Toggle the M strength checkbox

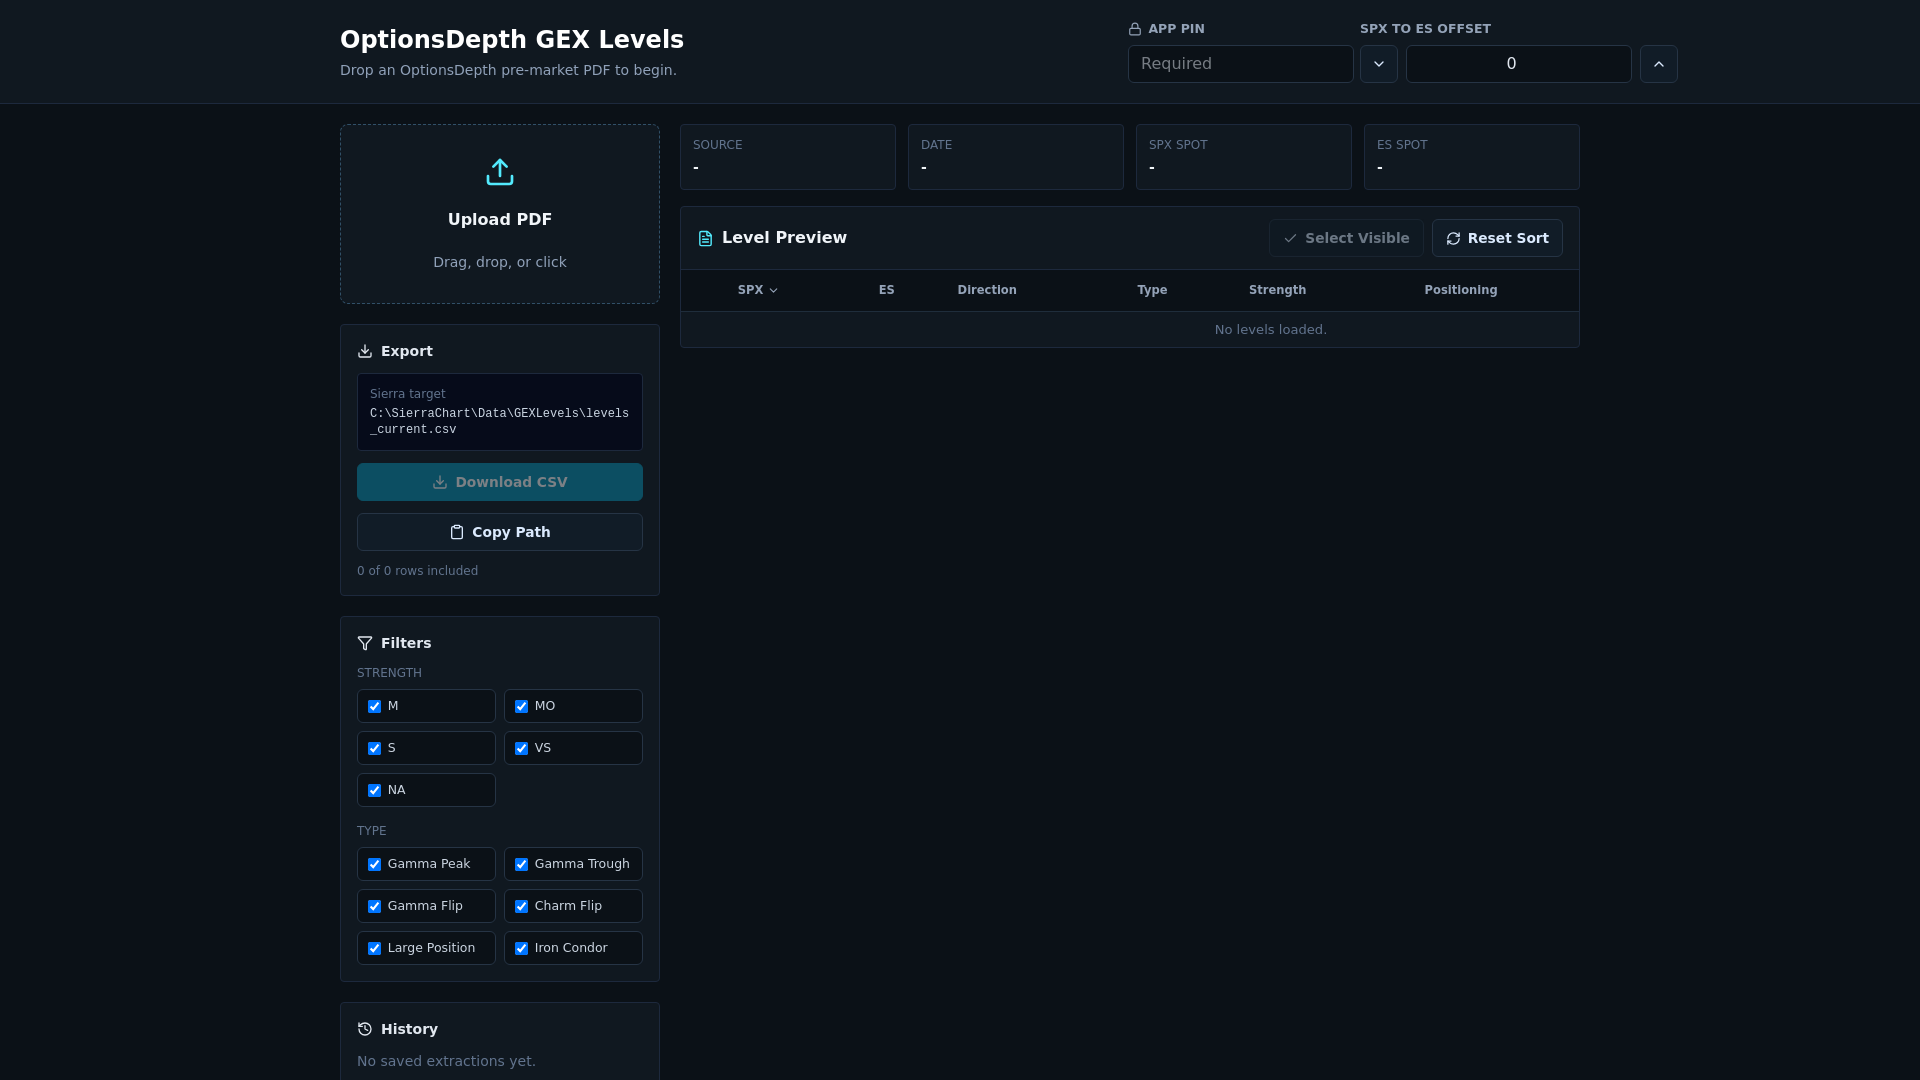[375, 706]
